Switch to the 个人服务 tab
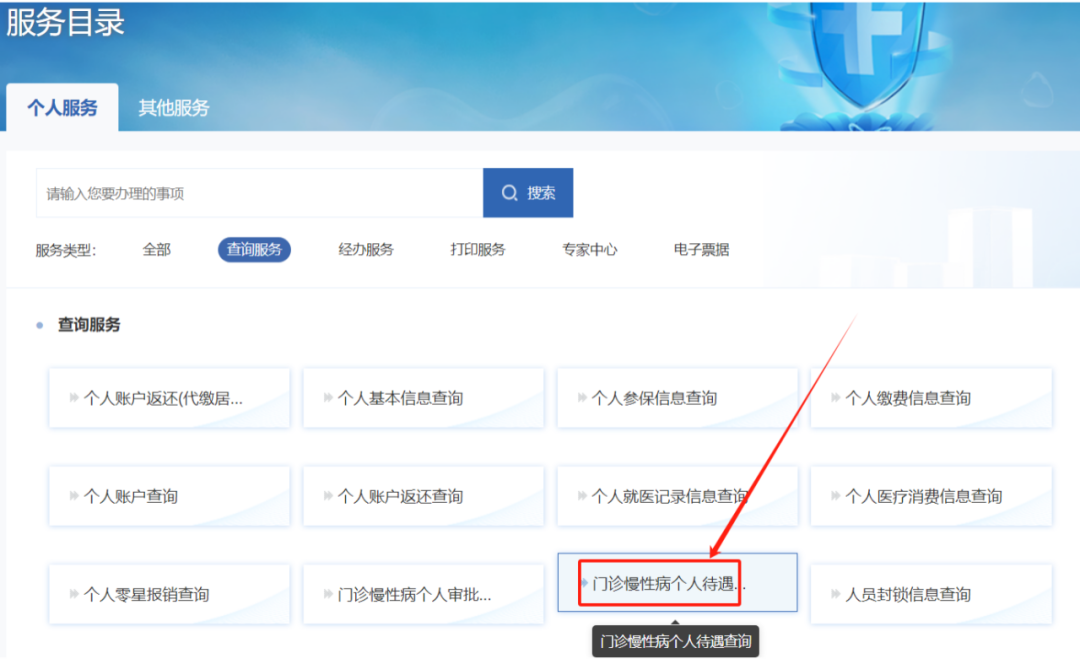The height and width of the screenshot is (659, 1080). tap(62, 108)
